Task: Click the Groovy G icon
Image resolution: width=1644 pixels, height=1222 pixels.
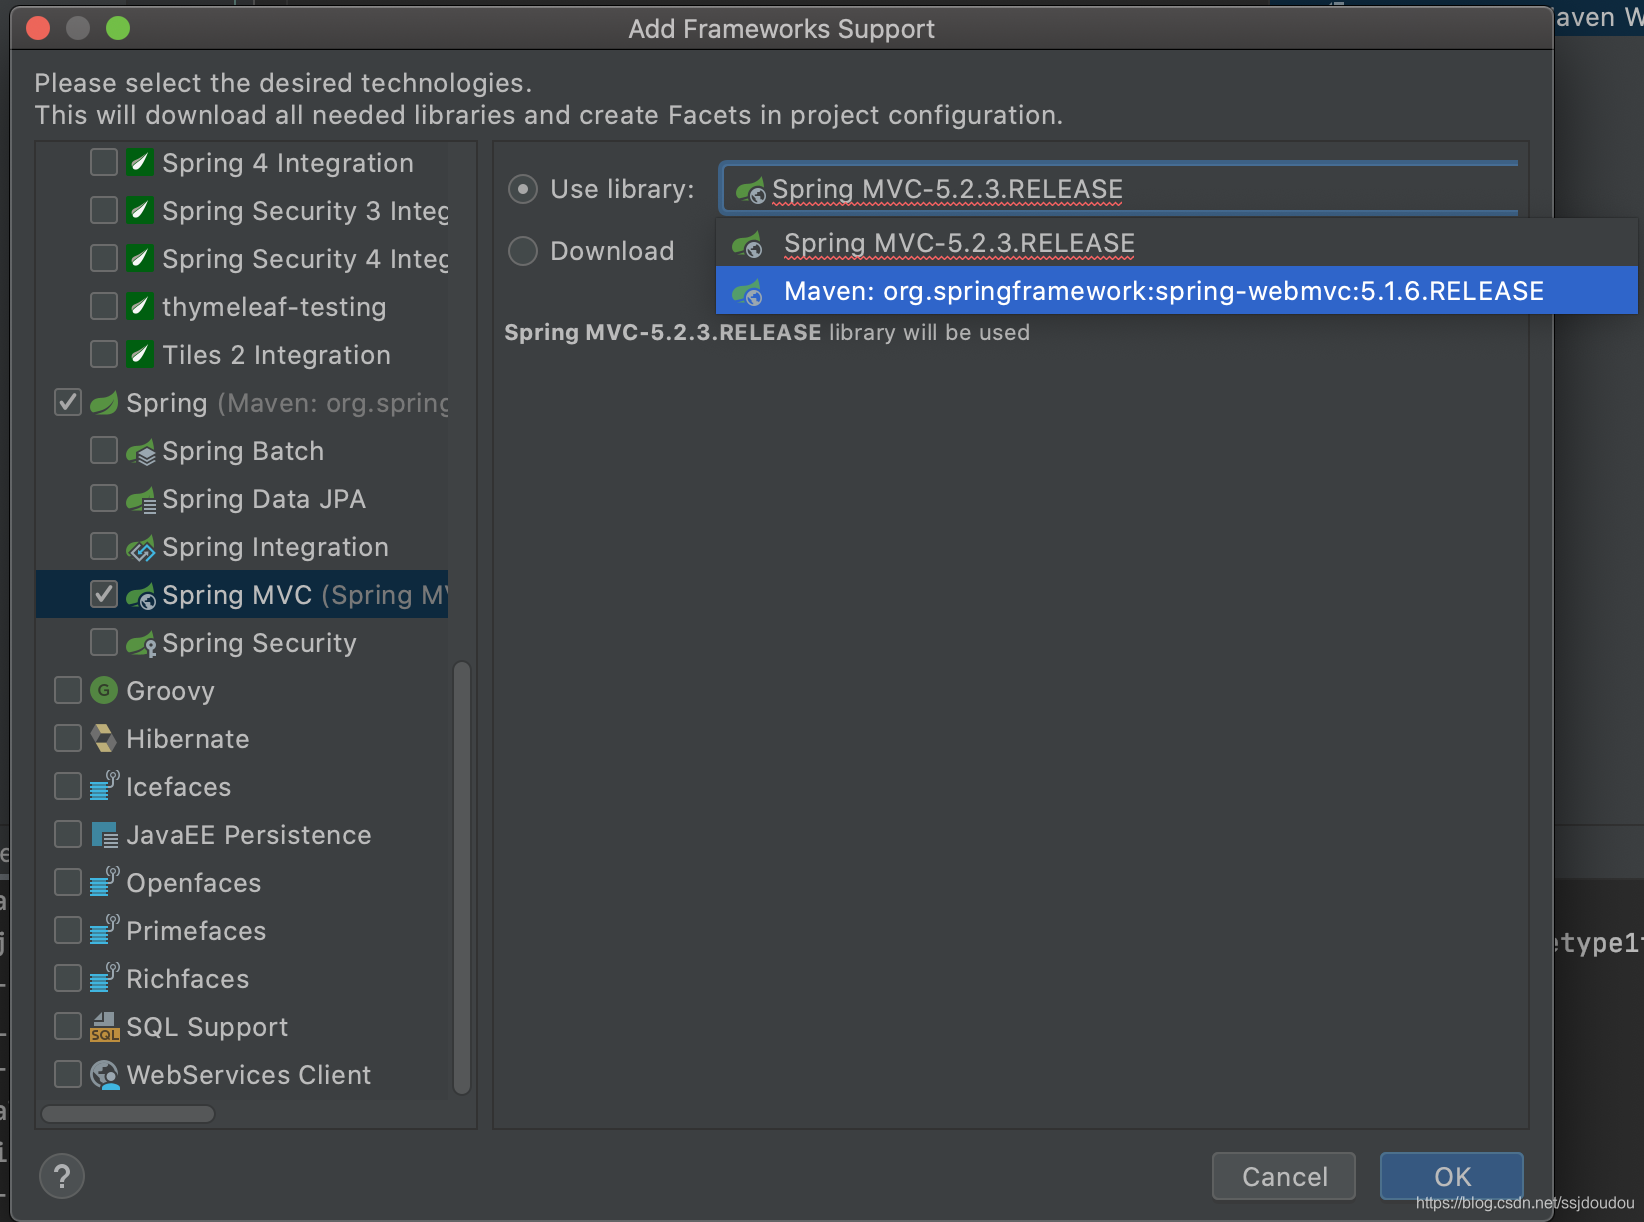Action: (x=104, y=690)
